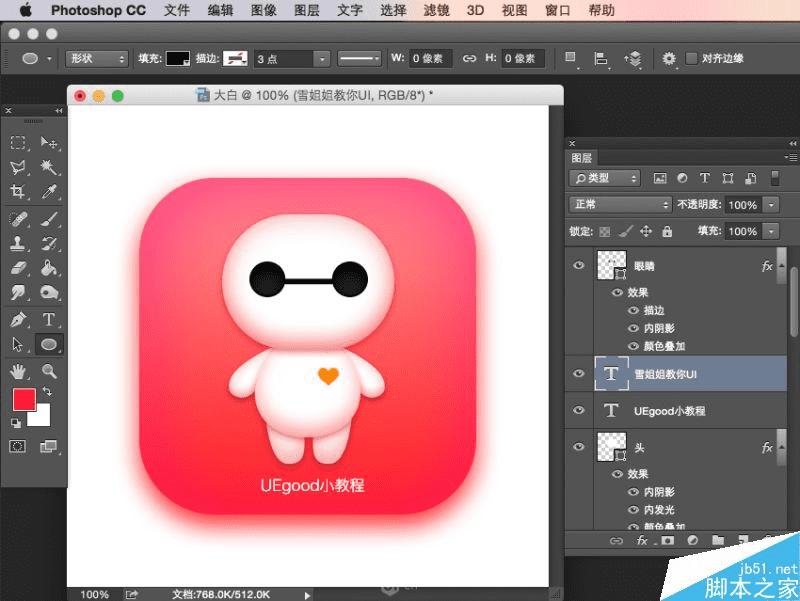Select the Paint Bucket tool
This screenshot has height=601, width=800.
coord(48,268)
